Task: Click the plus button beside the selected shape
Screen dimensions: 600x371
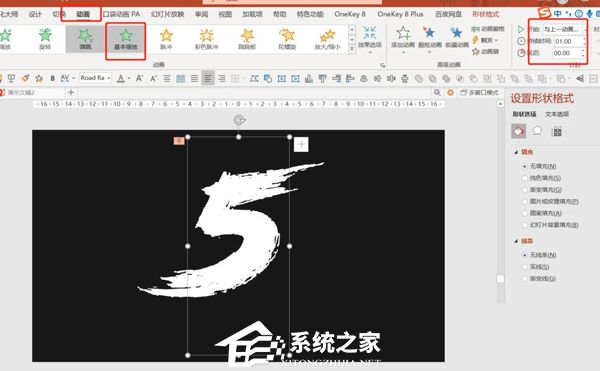Action: [301, 145]
